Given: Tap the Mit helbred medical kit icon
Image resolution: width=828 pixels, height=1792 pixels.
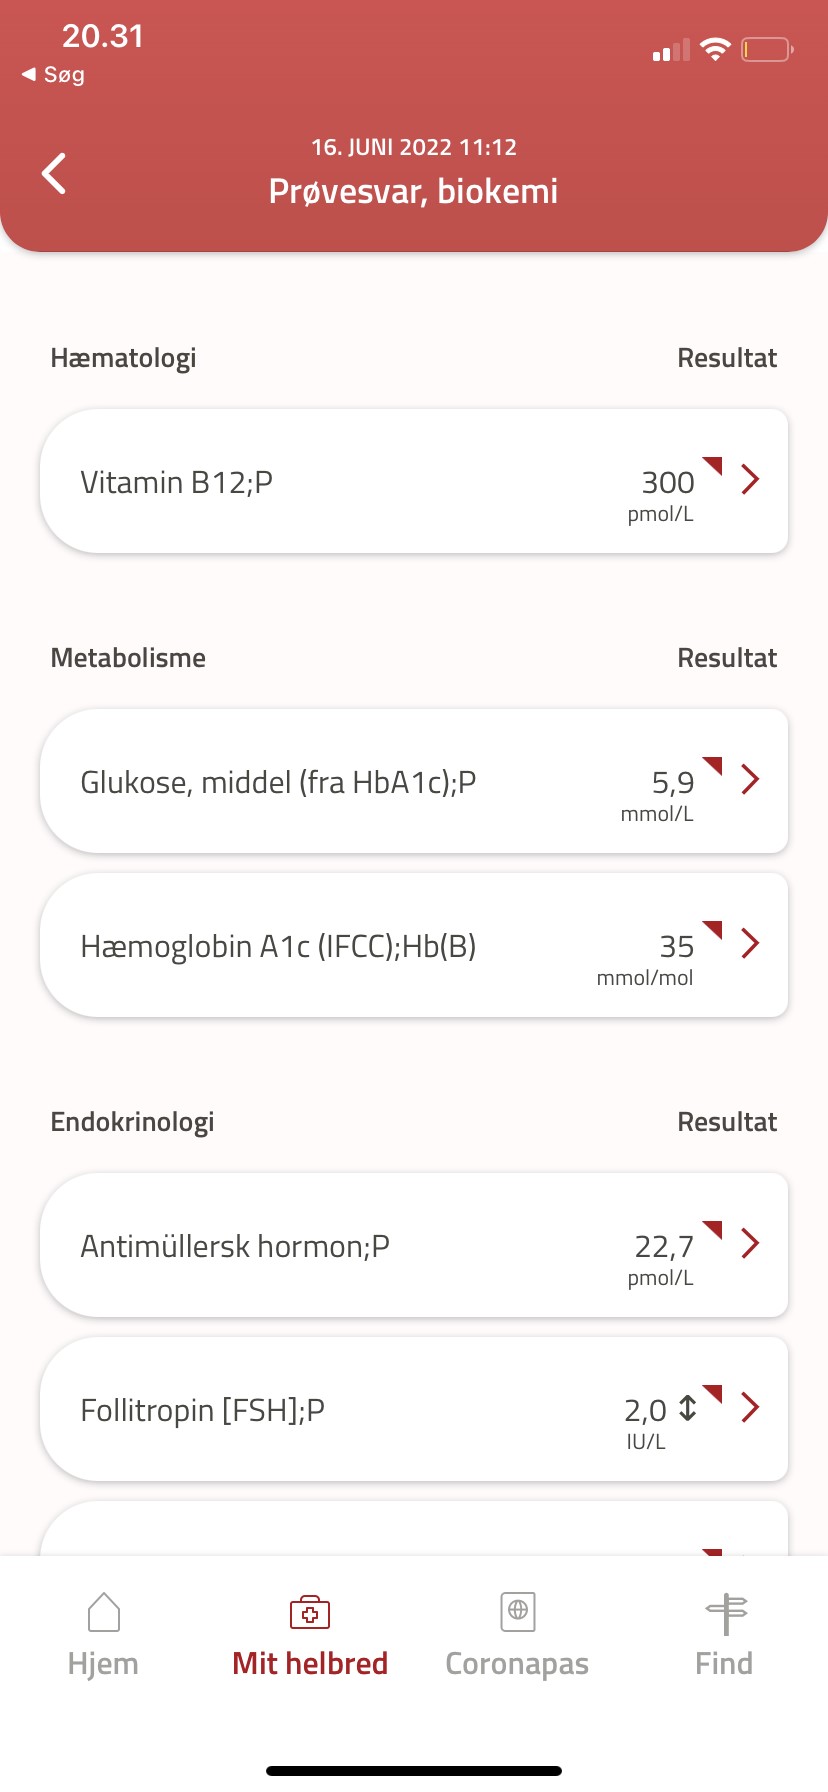Looking at the screenshot, I should click(310, 1612).
